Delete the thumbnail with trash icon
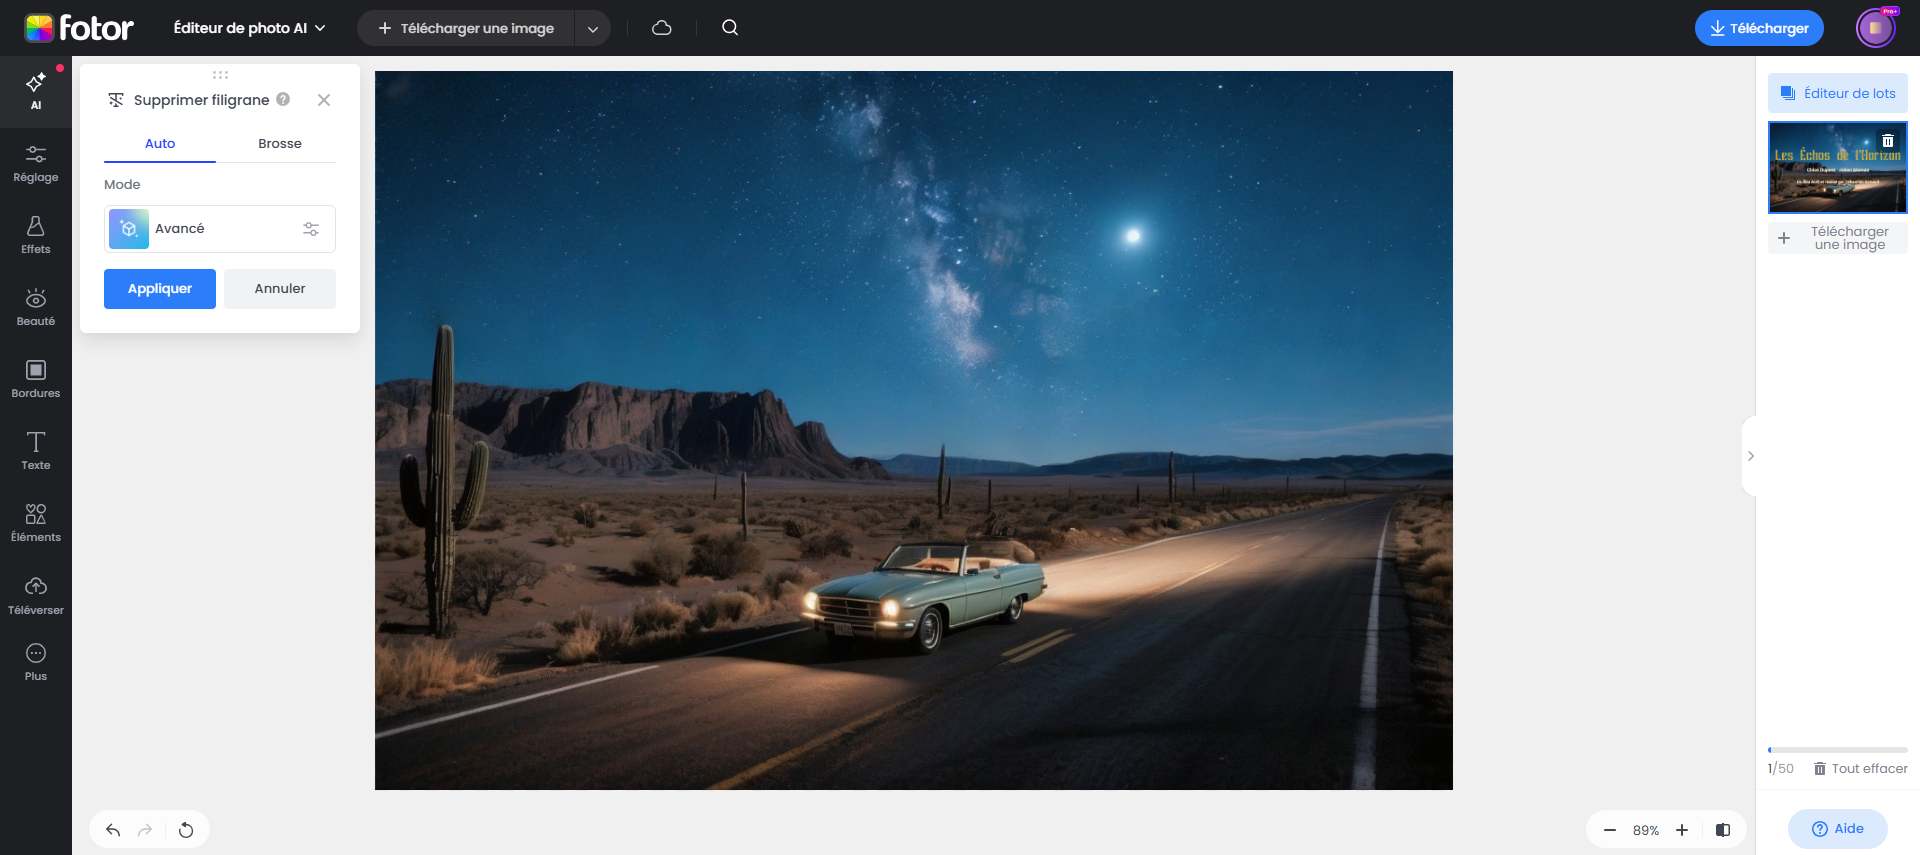1920x855 pixels. click(1888, 141)
